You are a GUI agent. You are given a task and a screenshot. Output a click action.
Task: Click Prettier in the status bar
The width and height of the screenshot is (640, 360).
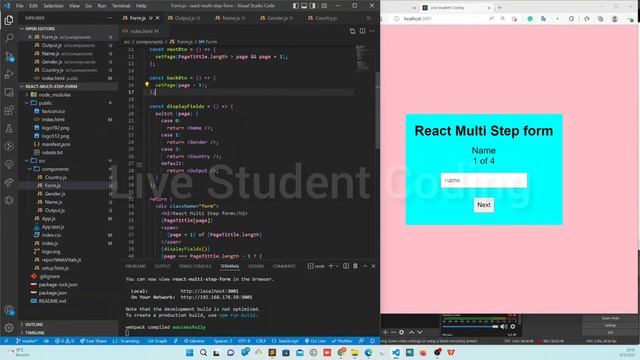click(342, 341)
